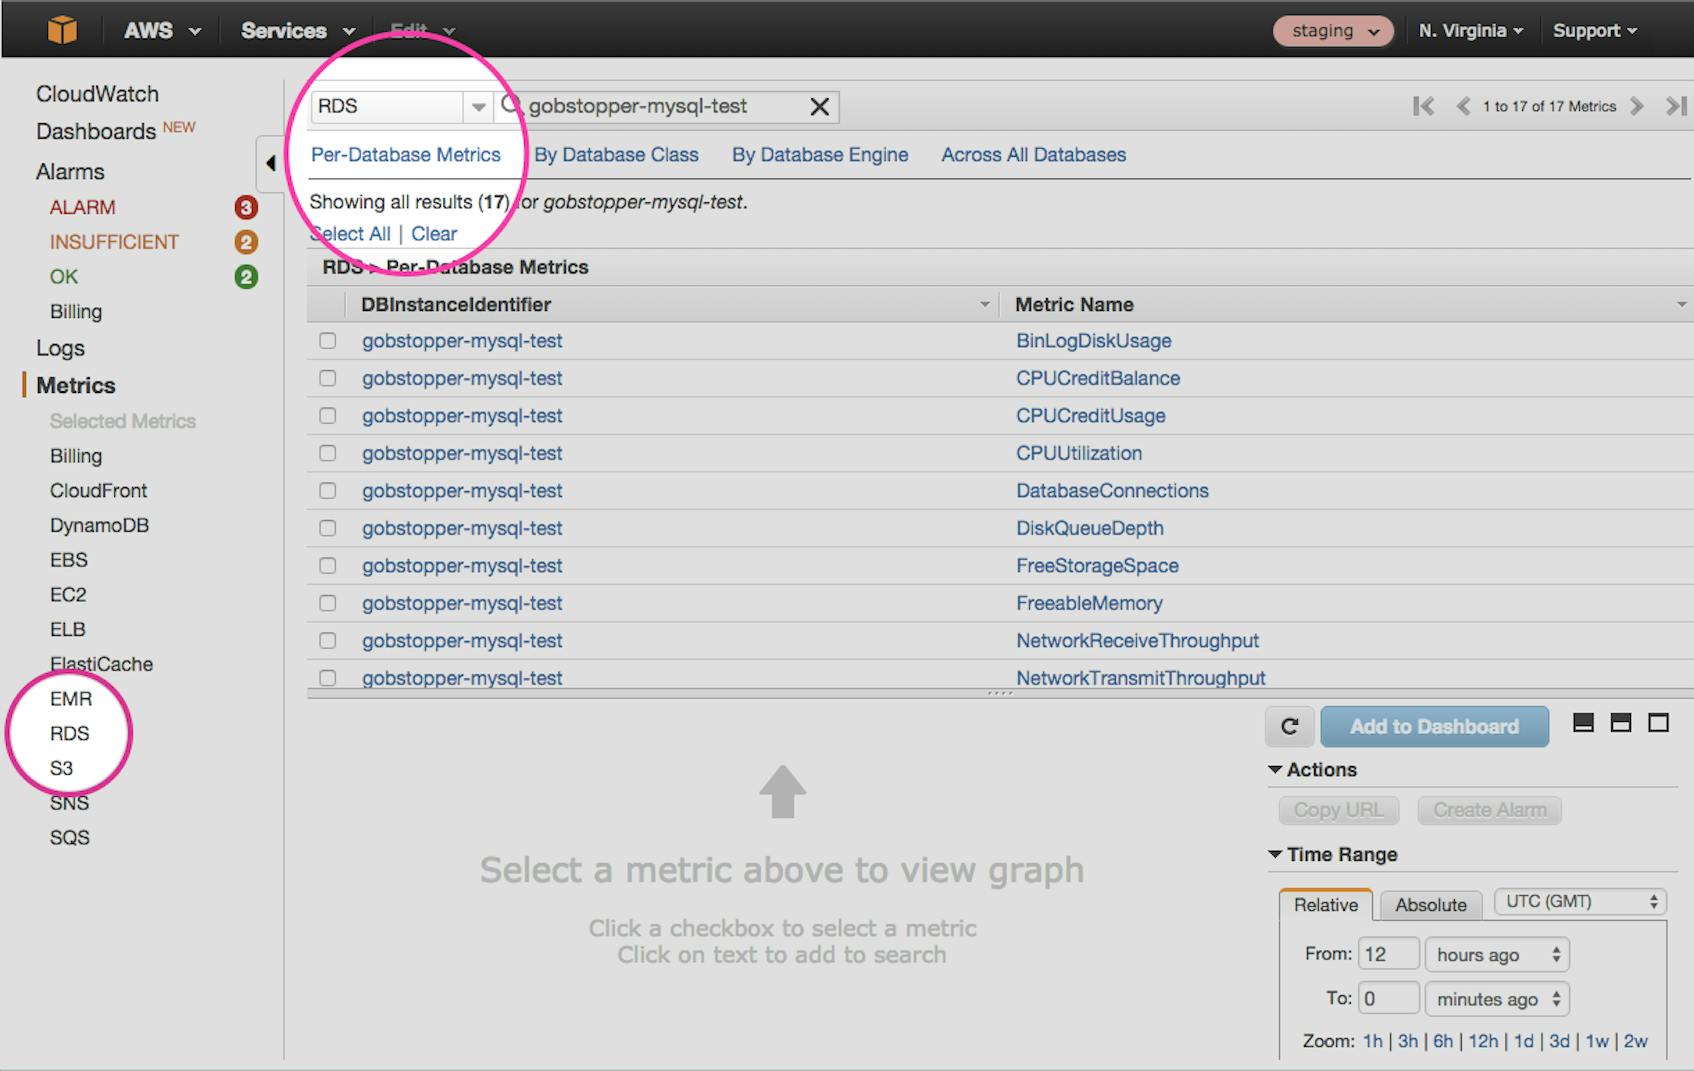Viewport: 1694px width, 1071px height.
Task: Click the next-page pagination arrow icon
Action: coord(1637,106)
